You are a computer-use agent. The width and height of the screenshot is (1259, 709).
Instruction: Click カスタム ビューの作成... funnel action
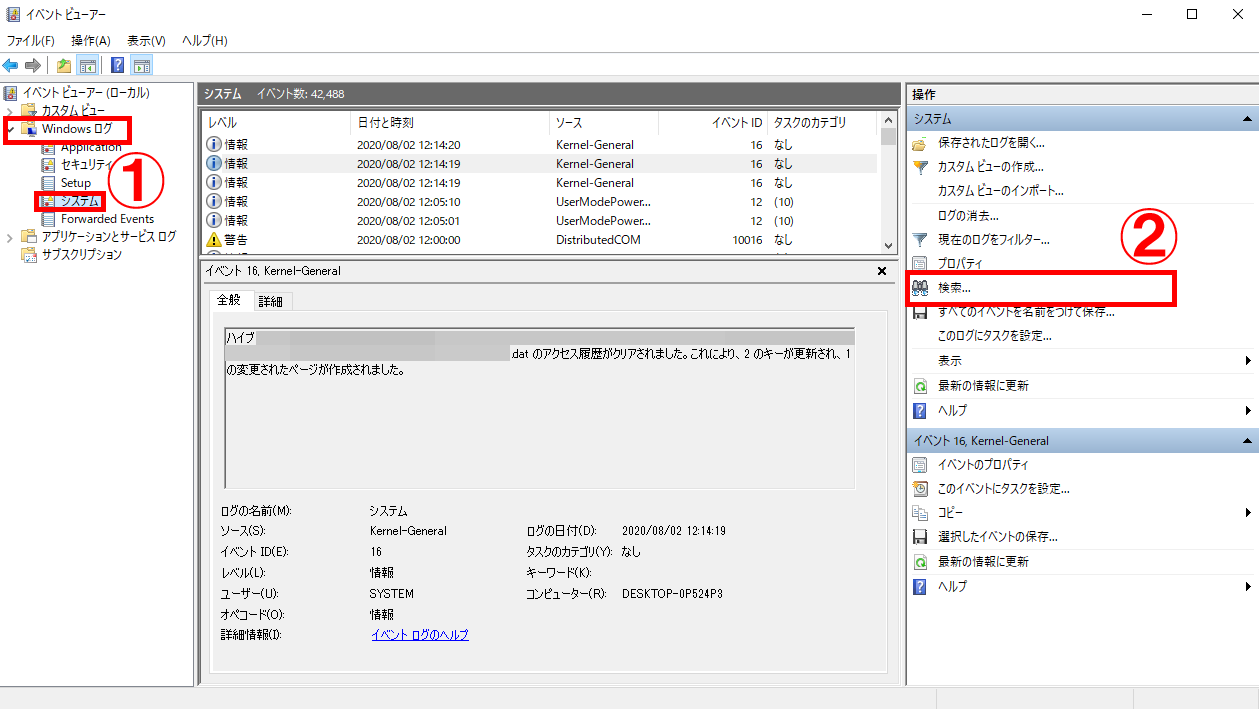coord(990,167)
